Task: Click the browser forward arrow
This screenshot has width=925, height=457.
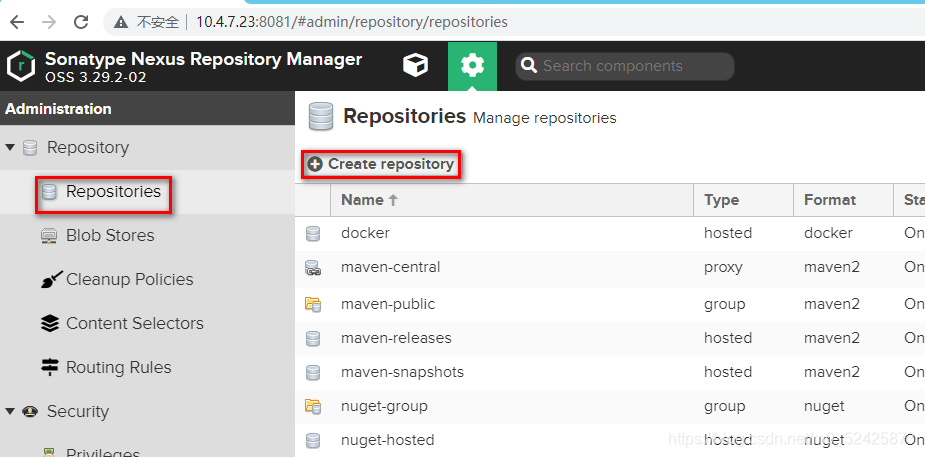Action: (x=50, y=22)
